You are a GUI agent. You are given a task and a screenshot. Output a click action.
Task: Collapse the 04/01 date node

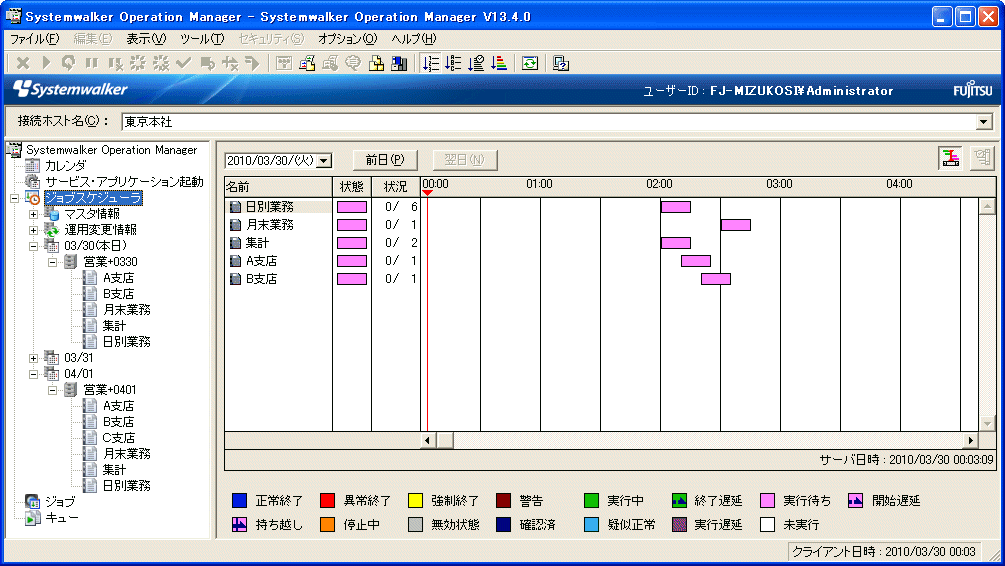[33, 374]
